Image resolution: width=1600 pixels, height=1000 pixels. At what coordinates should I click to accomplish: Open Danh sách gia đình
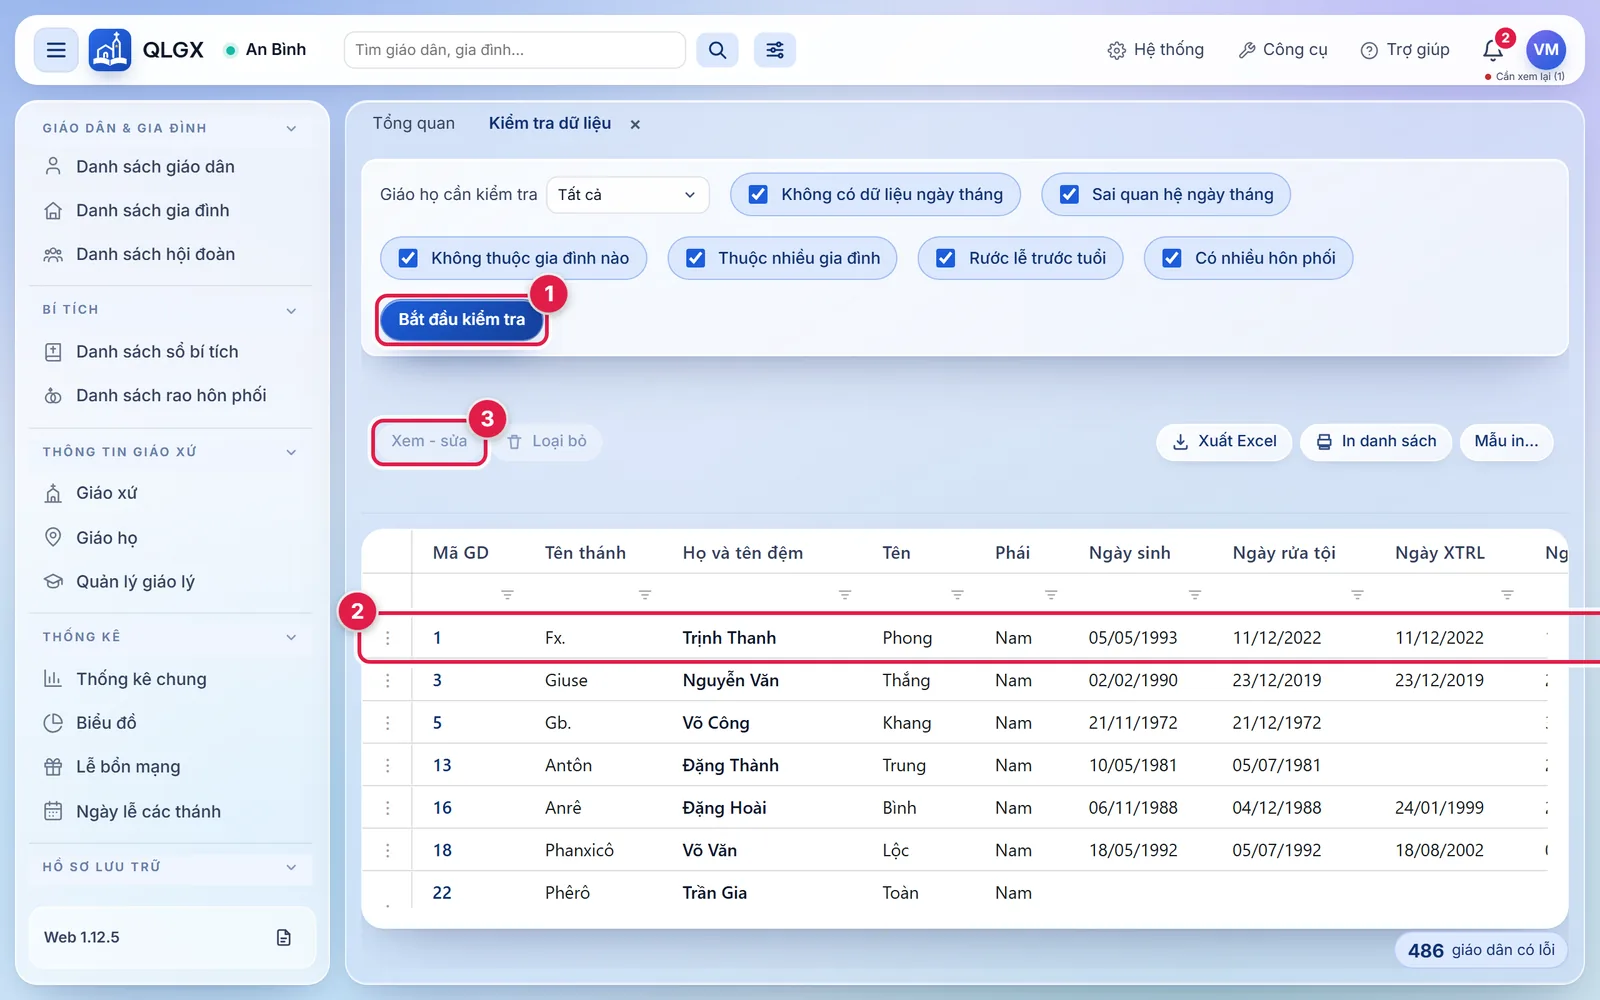click(153, 211)
